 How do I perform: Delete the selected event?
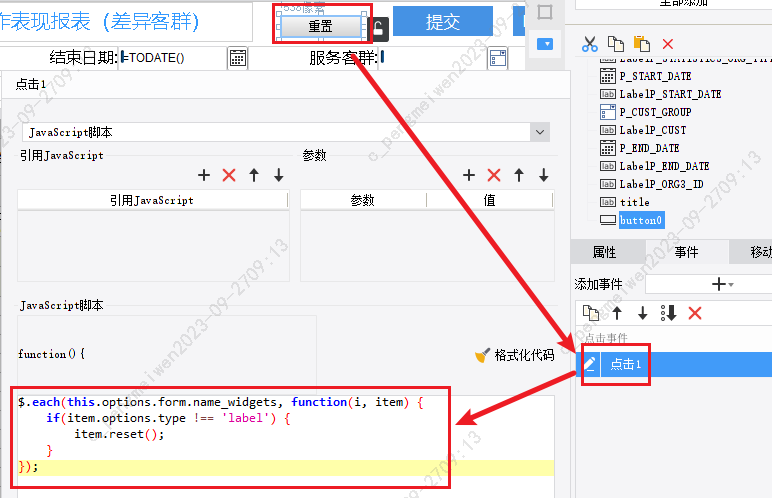(x=695, y=313)
